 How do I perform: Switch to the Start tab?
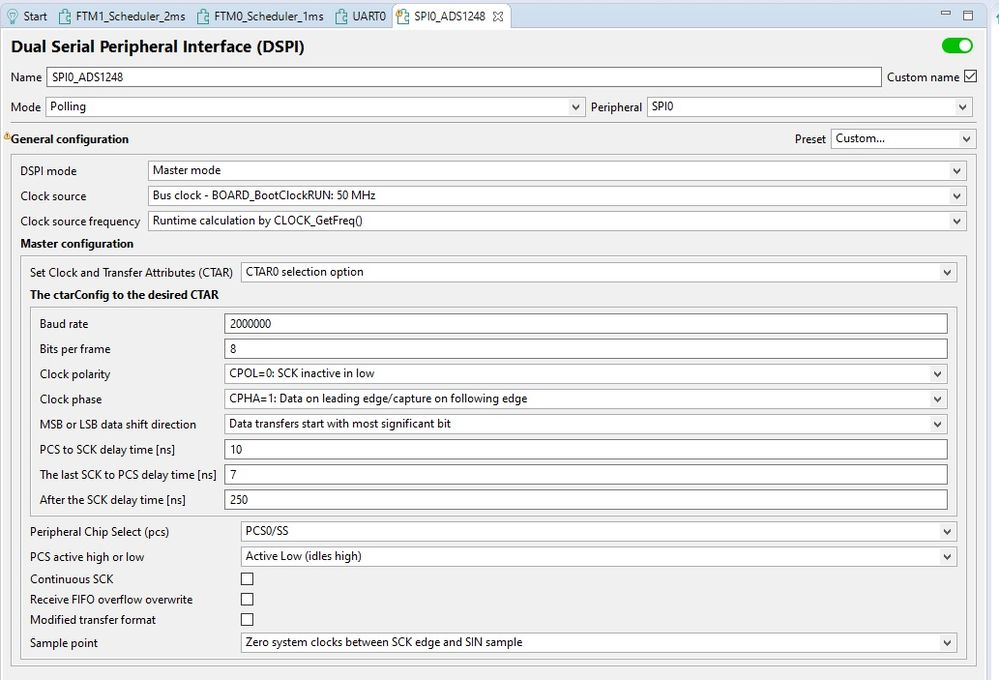(27, 16)
